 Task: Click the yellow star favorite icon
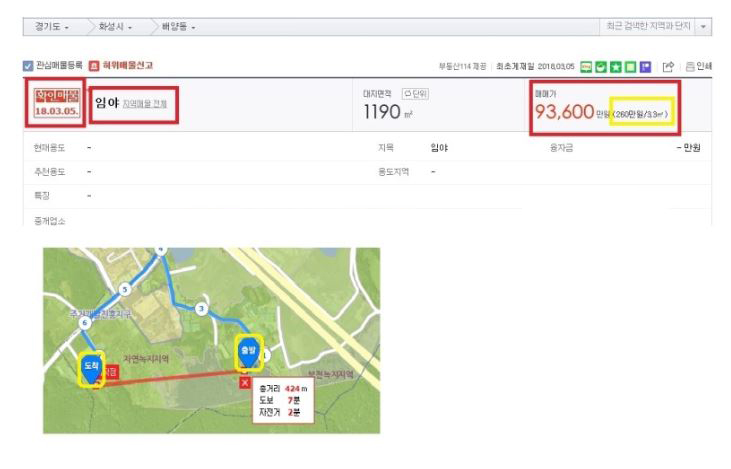616,66
